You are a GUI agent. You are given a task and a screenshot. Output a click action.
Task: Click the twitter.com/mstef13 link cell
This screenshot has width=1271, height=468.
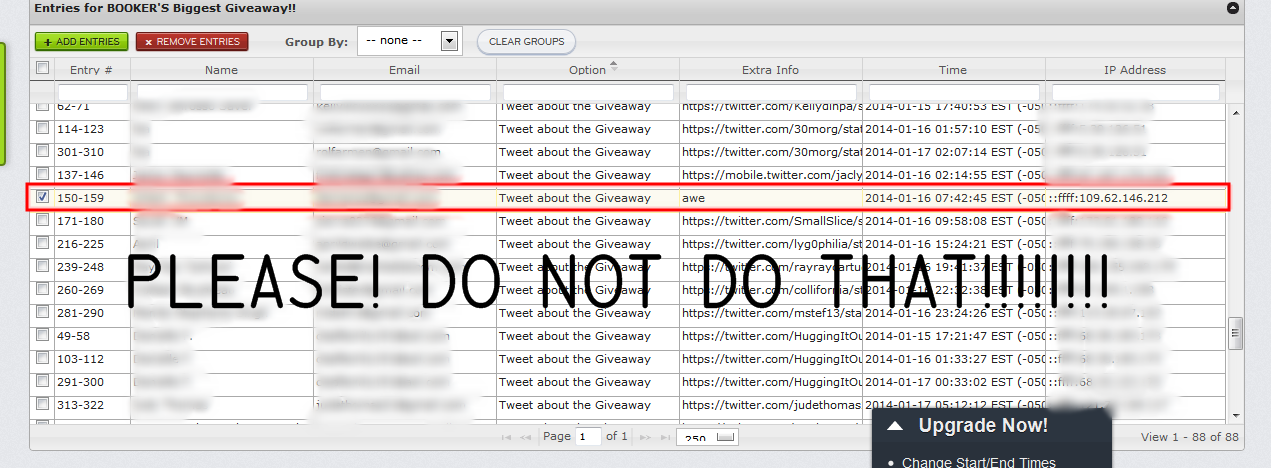click(x=771, y=312)
